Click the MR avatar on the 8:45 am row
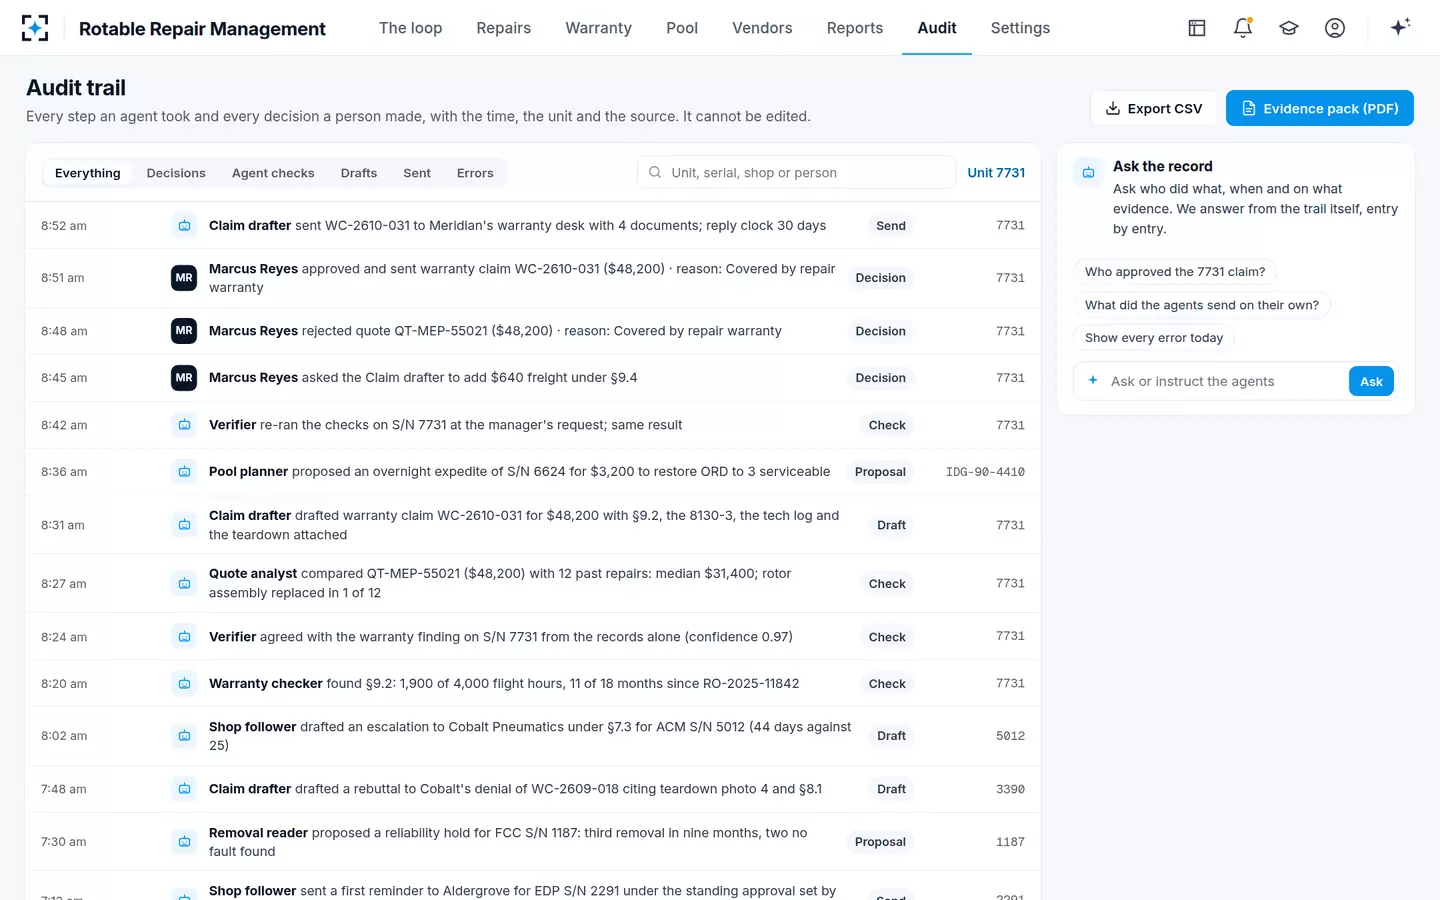 point(184,378)
